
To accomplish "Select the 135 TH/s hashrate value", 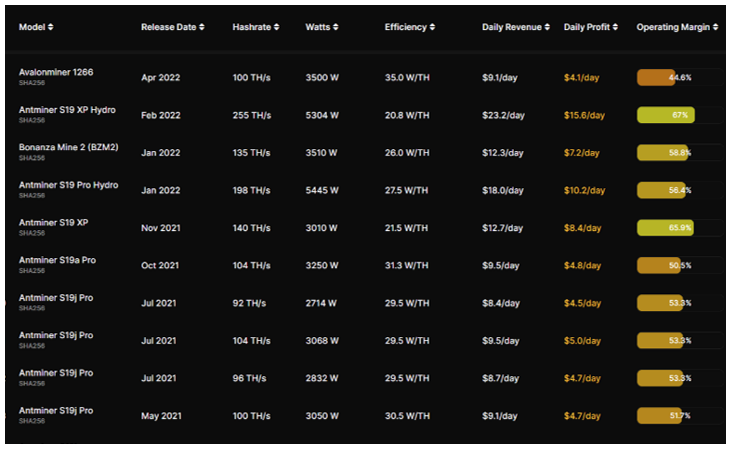I will [x=251, y=152].
